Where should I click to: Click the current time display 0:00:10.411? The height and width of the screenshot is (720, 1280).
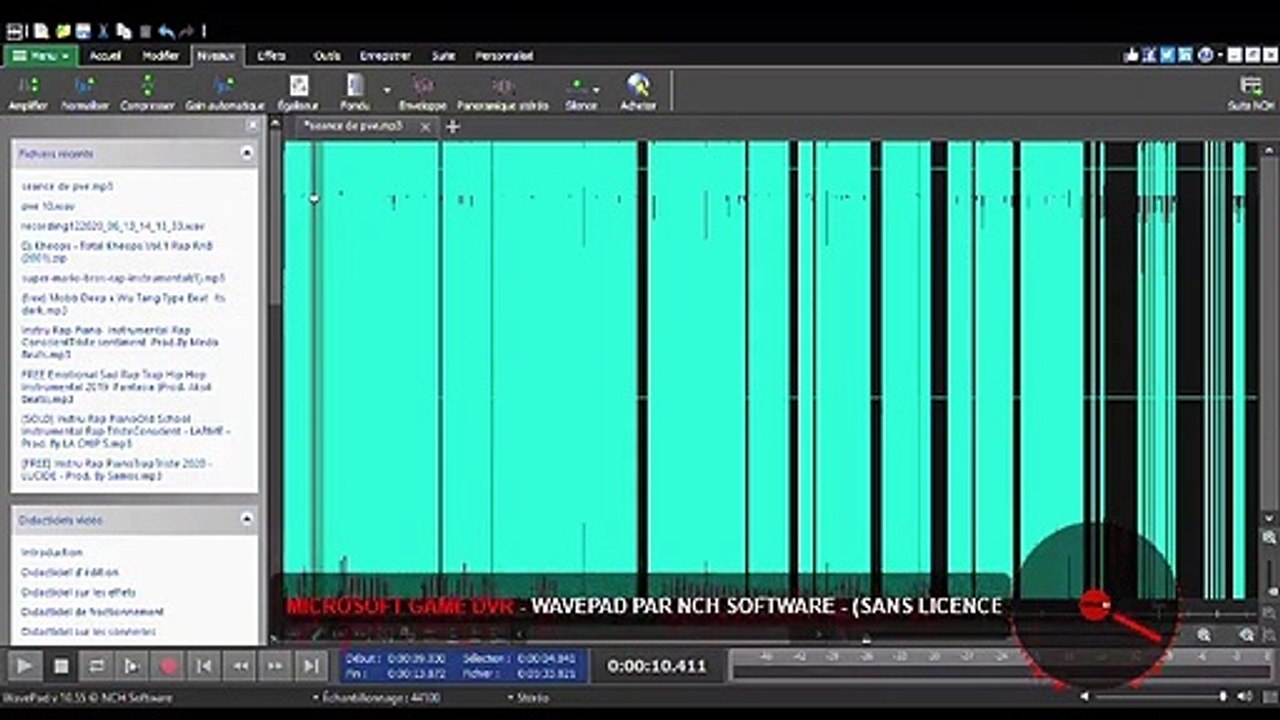coord(656,666)
